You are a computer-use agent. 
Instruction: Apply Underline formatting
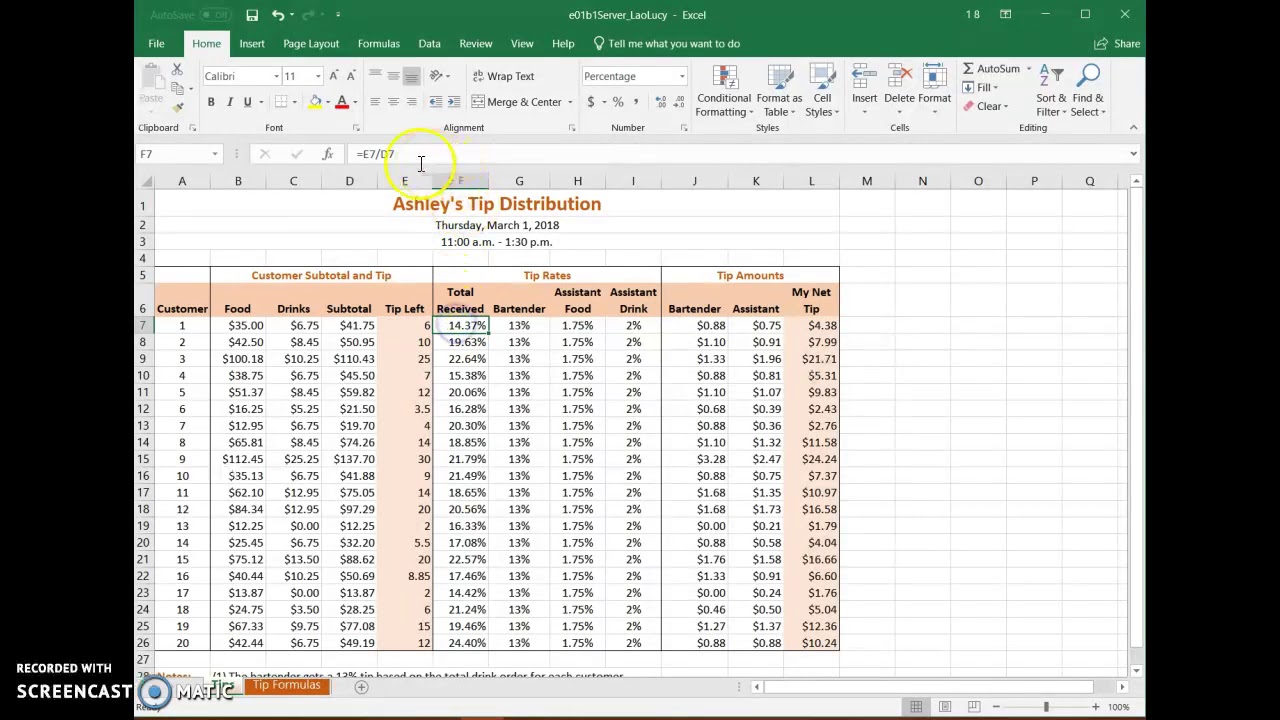click(x=247, y=102)
